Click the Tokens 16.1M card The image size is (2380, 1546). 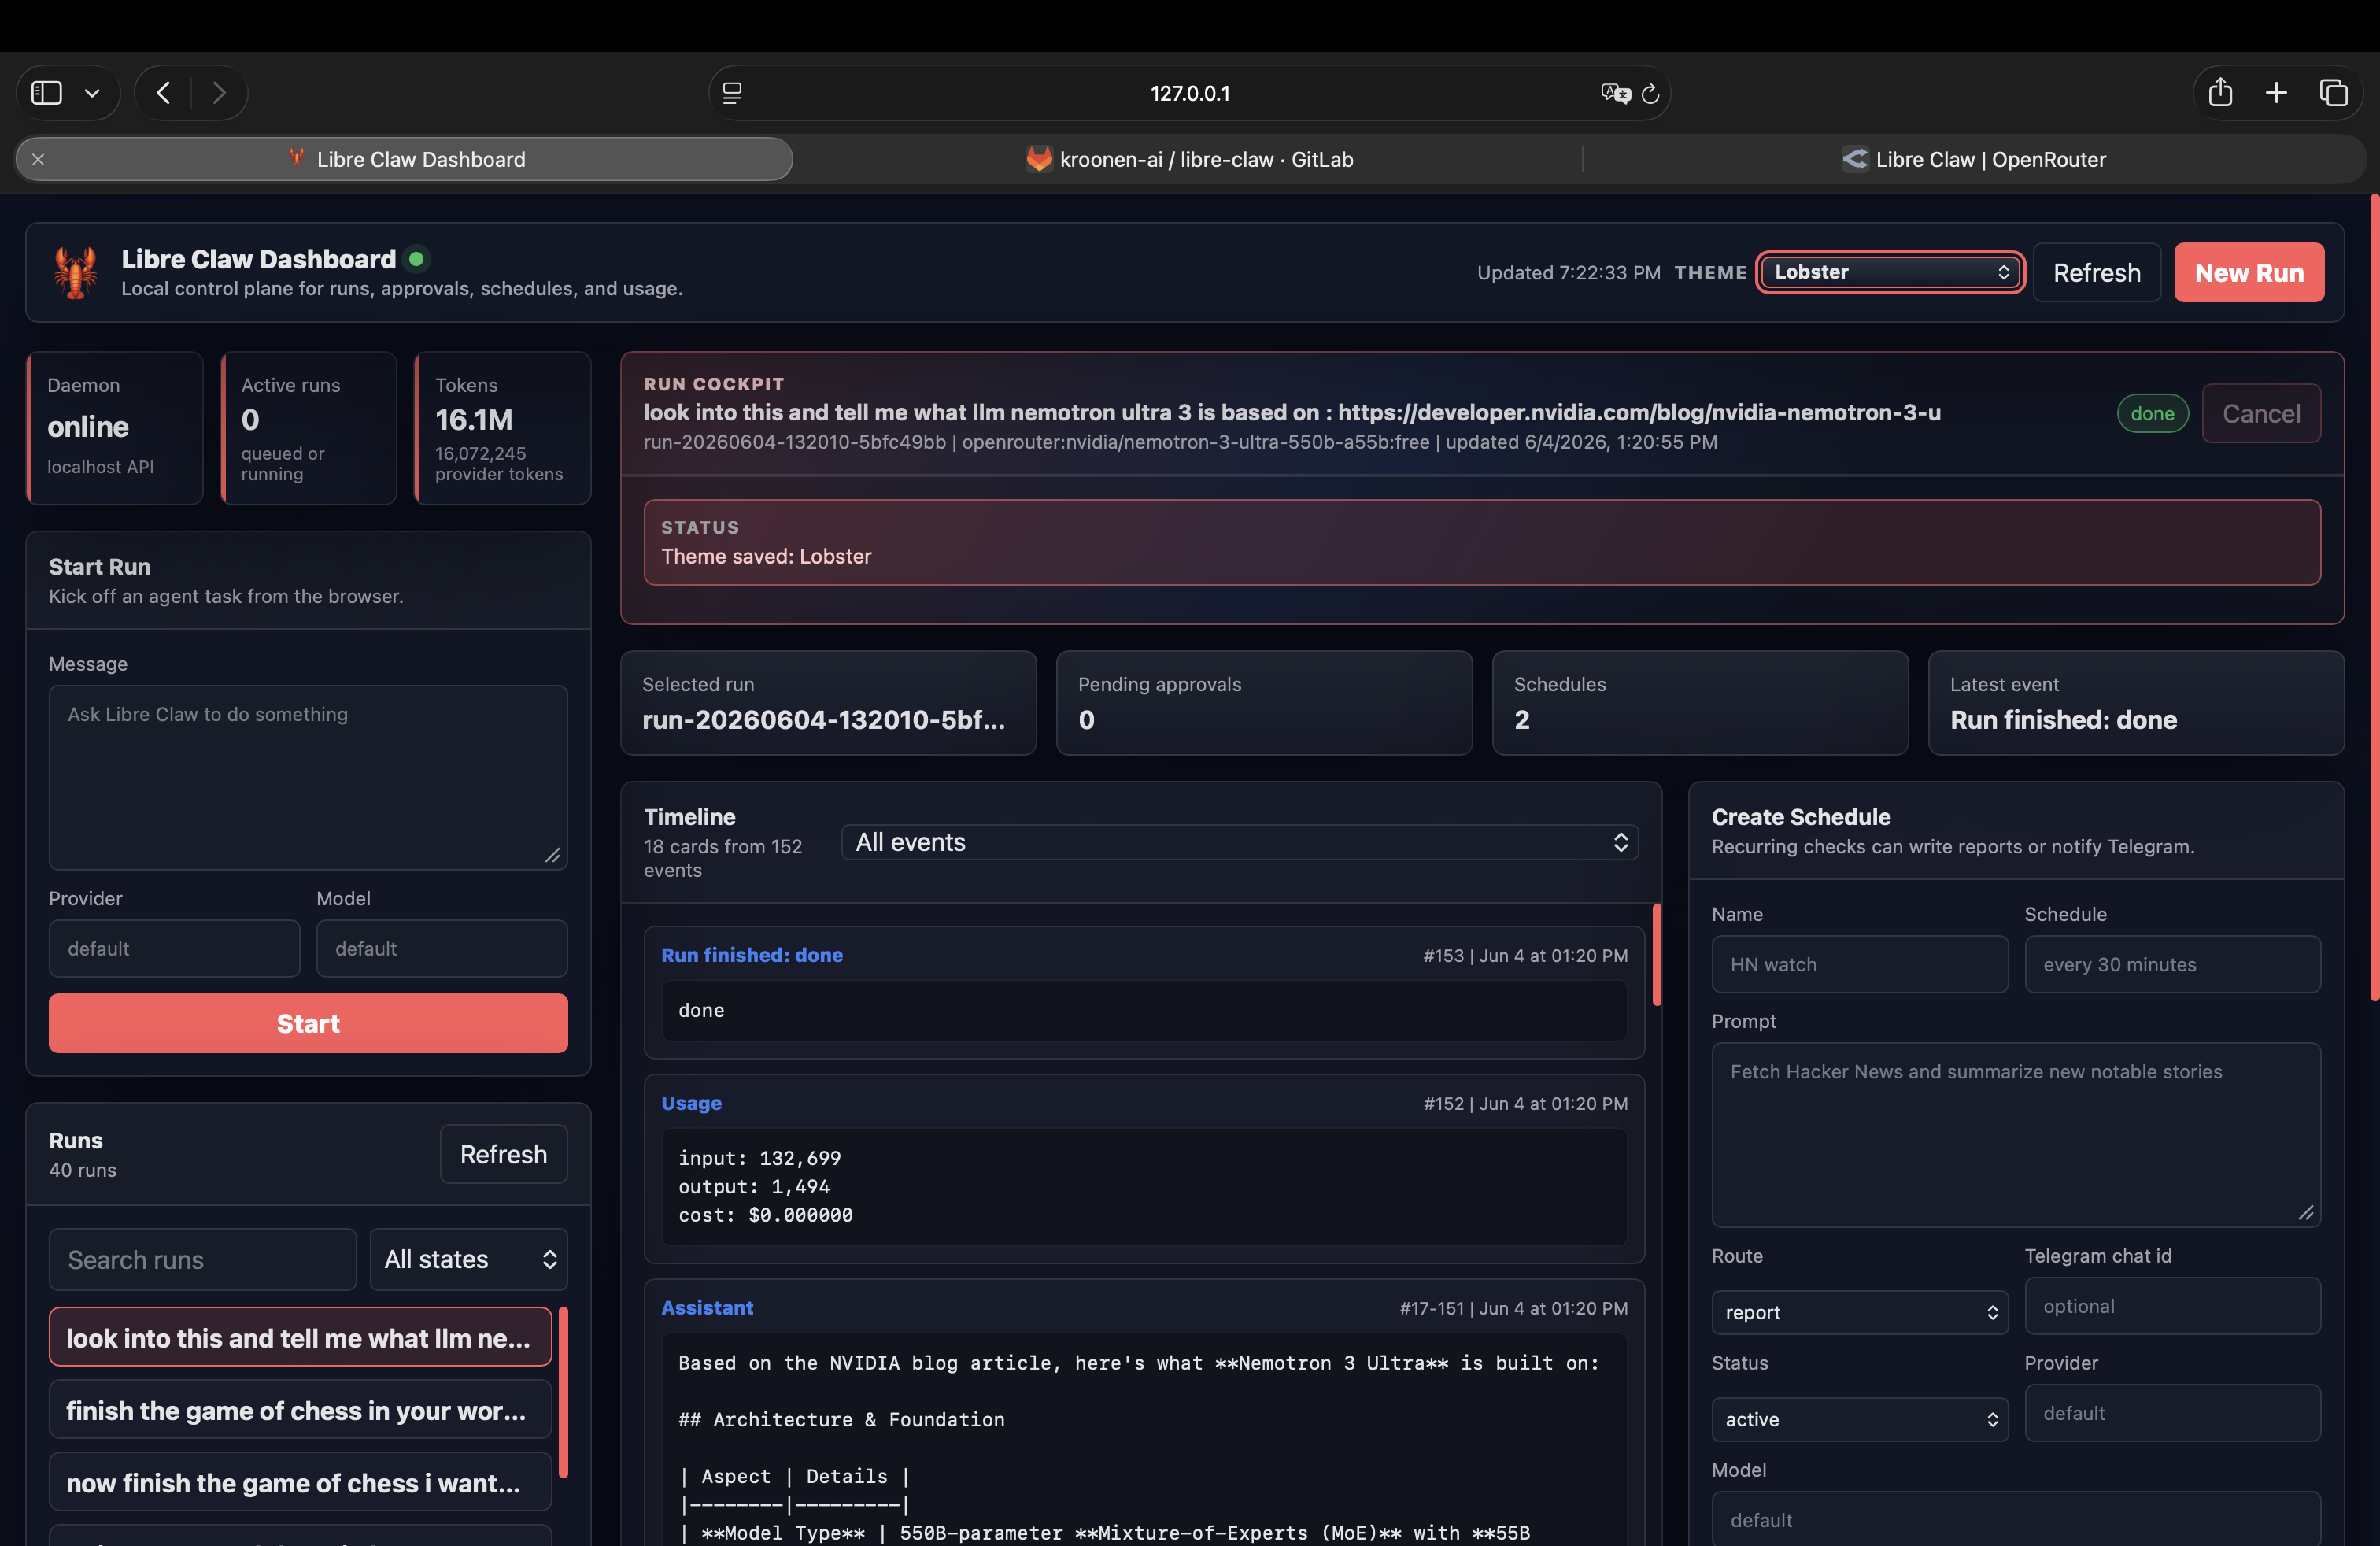click(x=503, y=428)
